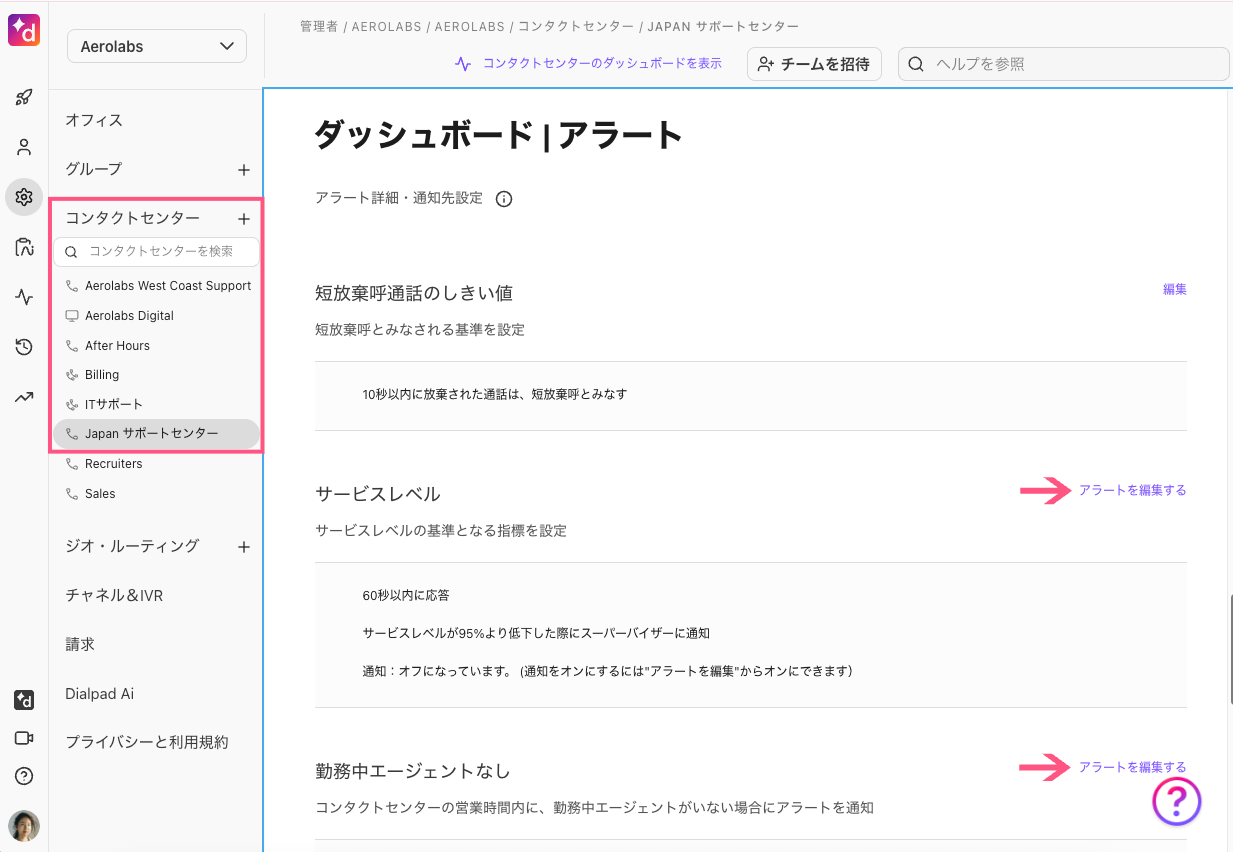This screenshot has width=1233, height=852.
Task: Select オフィス in settings menu
Action: point(94,120)
